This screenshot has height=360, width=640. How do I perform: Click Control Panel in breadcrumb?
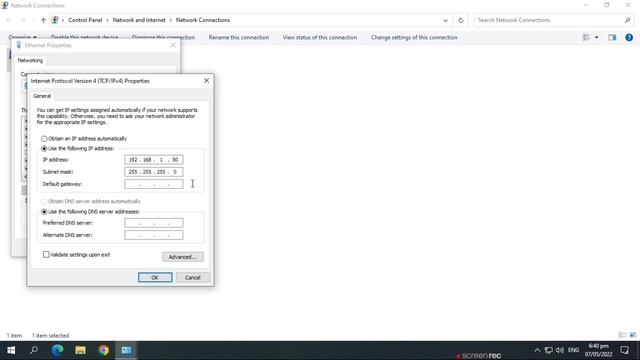pos(85,20)
